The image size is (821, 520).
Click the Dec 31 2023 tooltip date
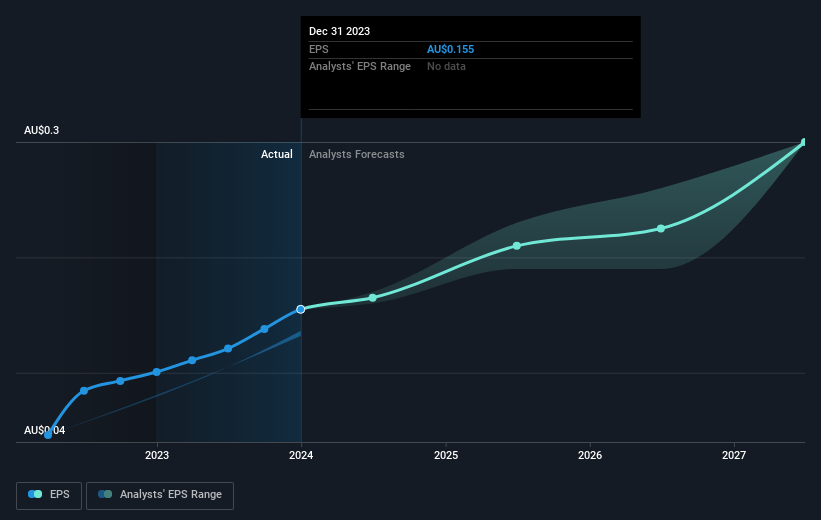(x=339, y=31)
